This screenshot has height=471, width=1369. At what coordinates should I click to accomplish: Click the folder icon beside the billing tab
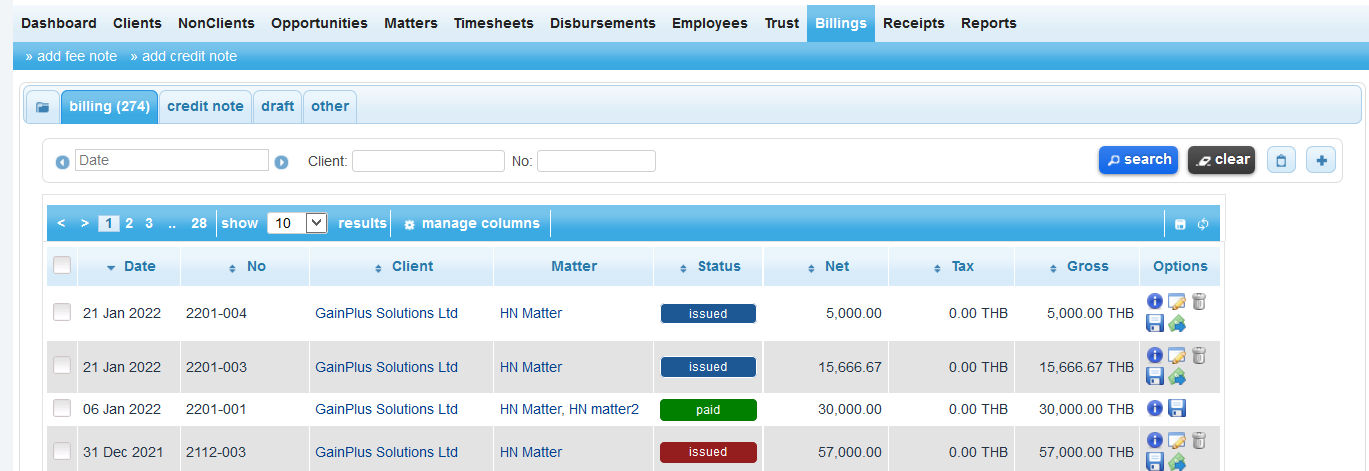click(42, 106)
